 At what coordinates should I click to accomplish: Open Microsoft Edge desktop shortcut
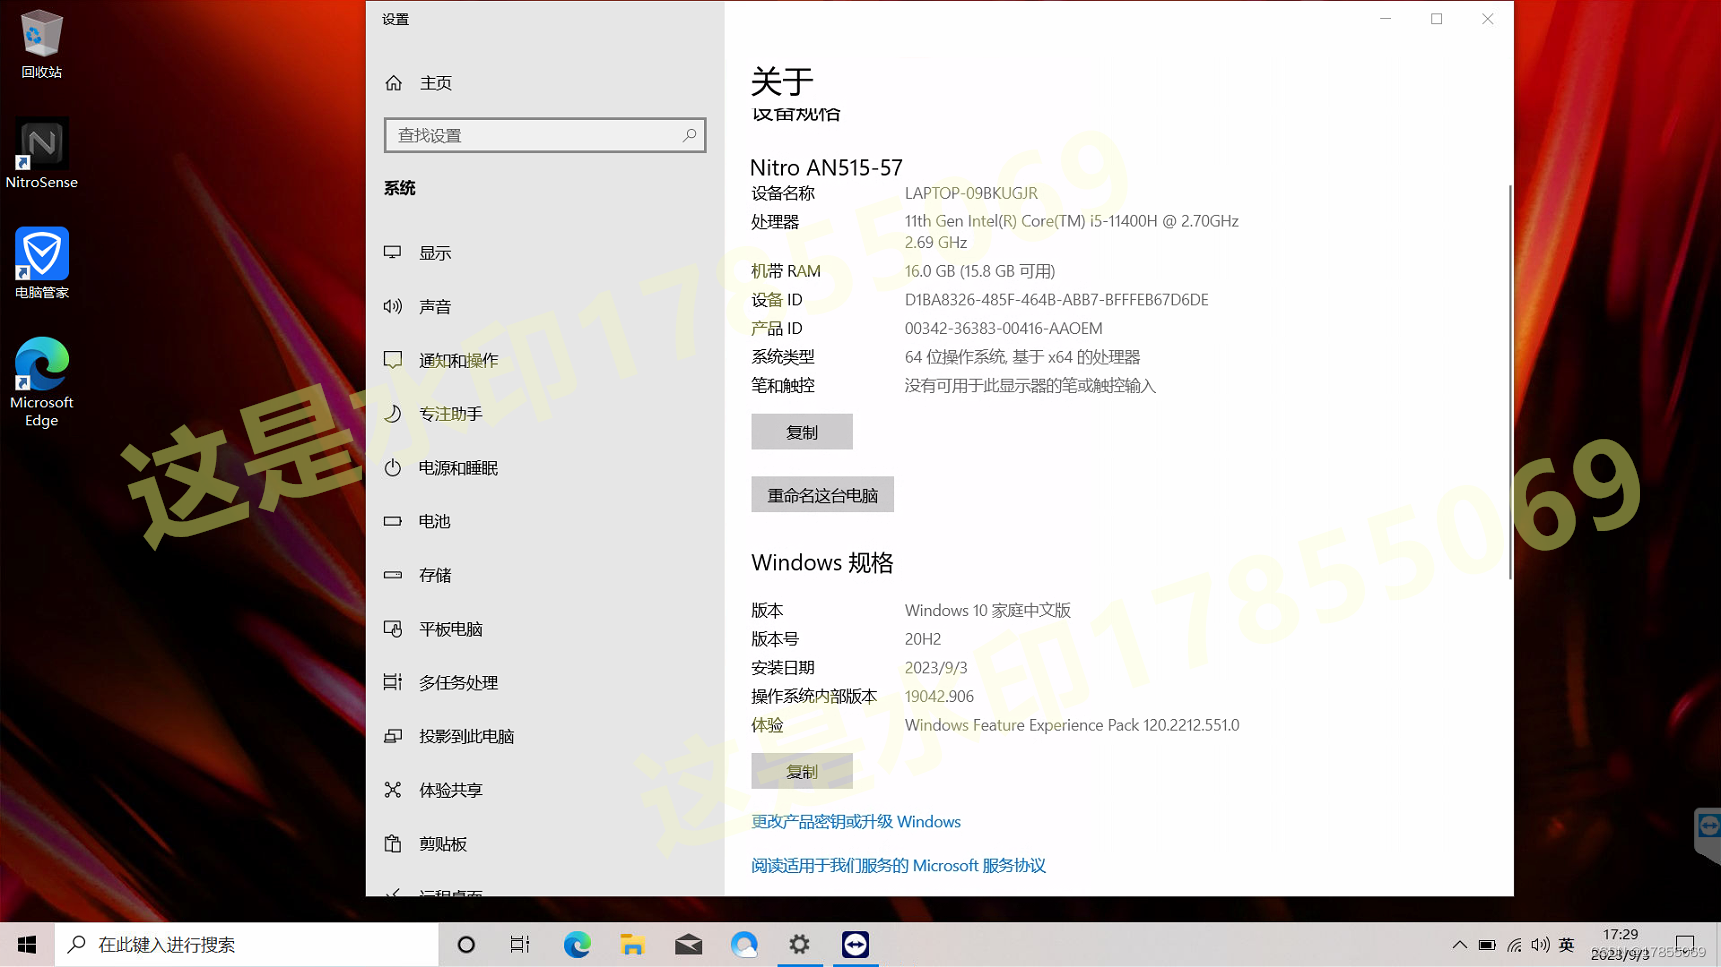[41, 382]
